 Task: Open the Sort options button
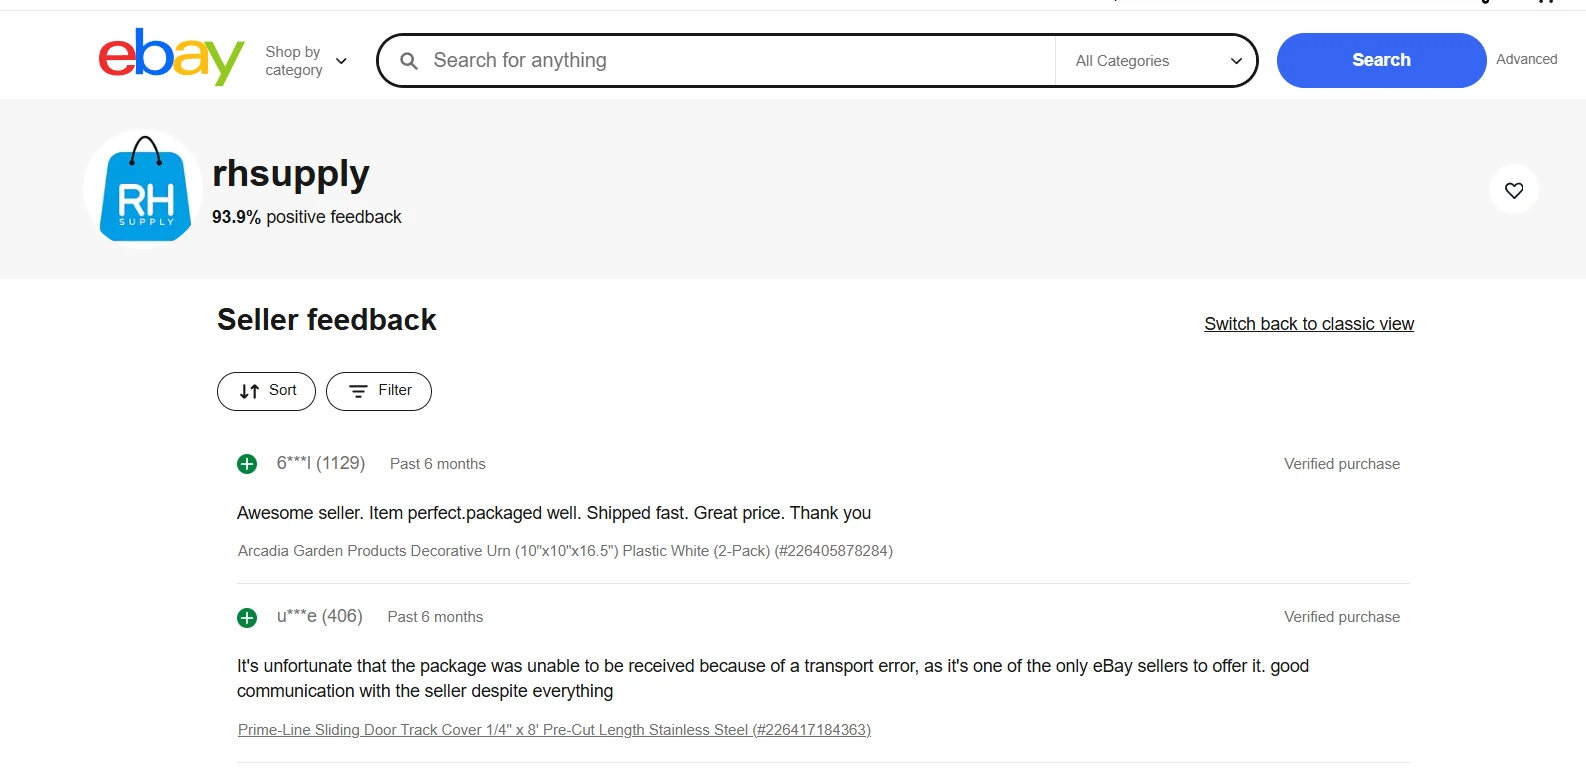pyautogui.click(x=266, y=391)
